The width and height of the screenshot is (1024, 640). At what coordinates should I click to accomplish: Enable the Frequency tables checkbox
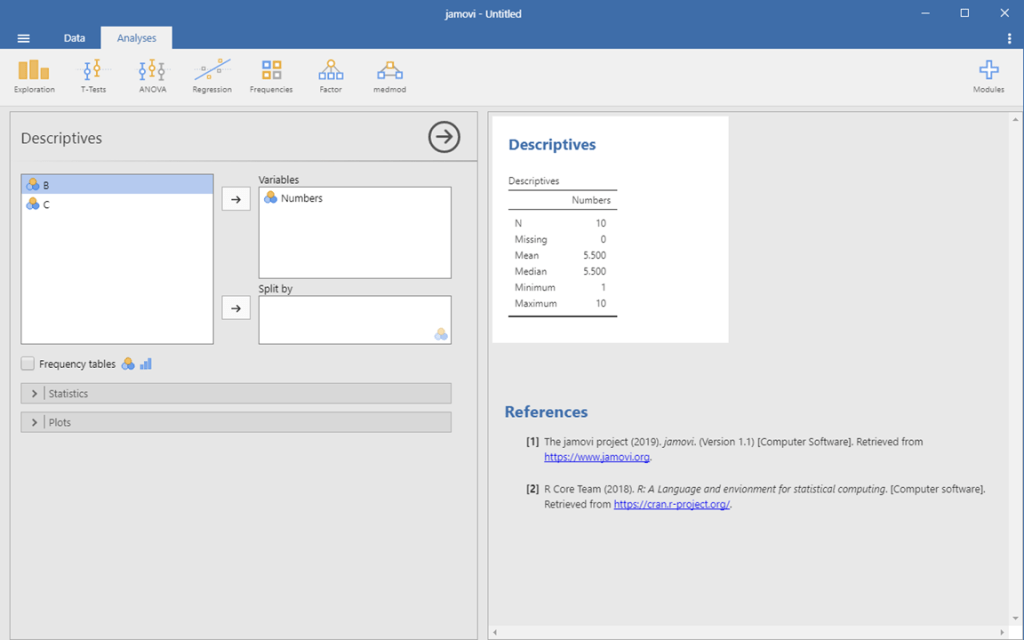(x=27, y=363)
